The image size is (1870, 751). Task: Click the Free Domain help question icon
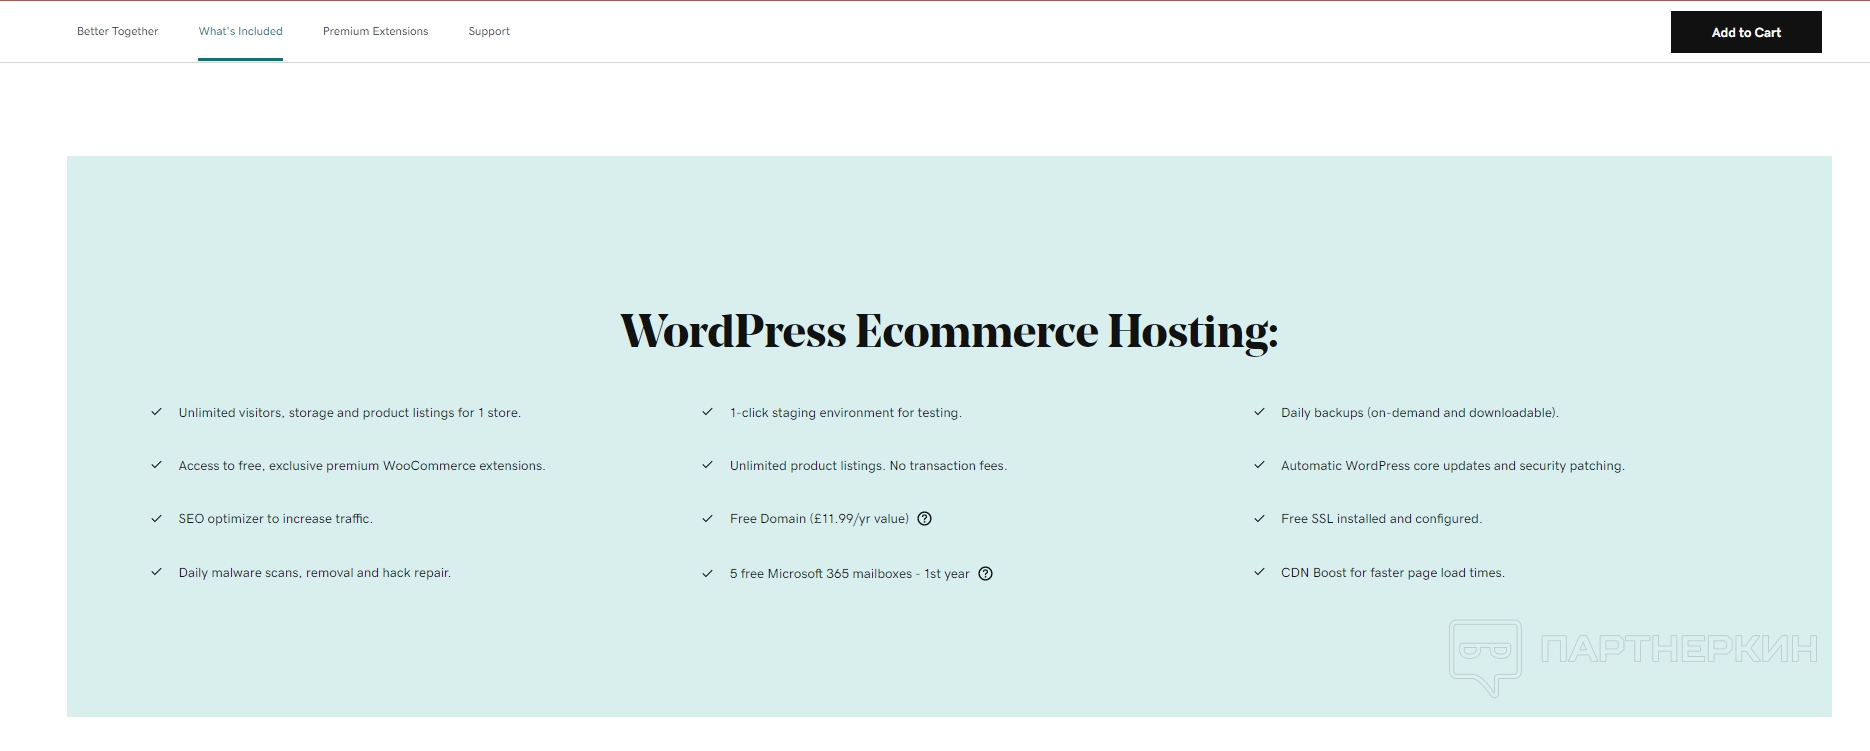[925, 518]
